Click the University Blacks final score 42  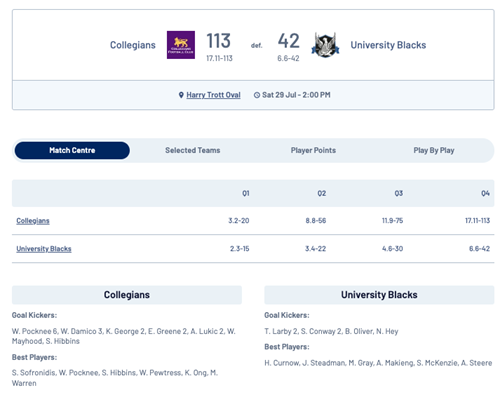pos(289,41)
